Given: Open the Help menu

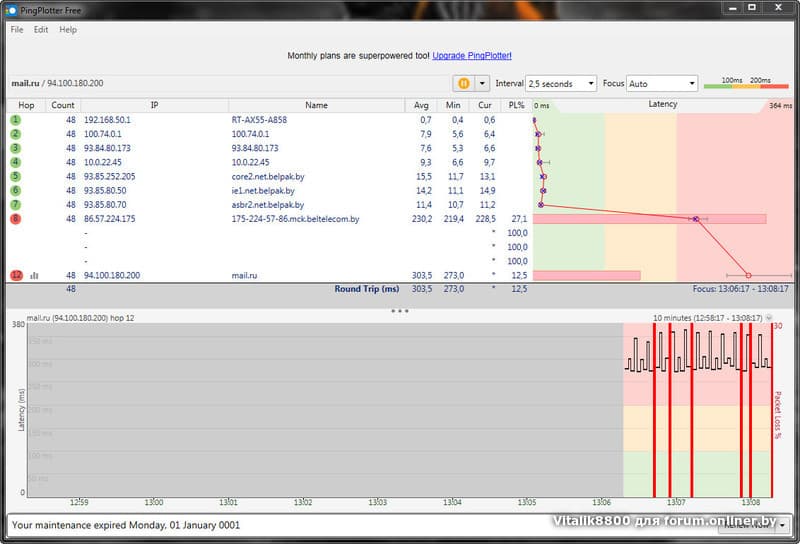Looking at the screenshot, I should (x=68, y=30).
